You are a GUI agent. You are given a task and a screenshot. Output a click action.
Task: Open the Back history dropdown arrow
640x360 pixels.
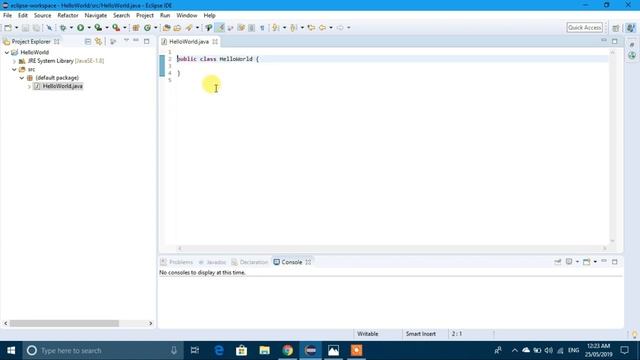(x=331, y=28)
